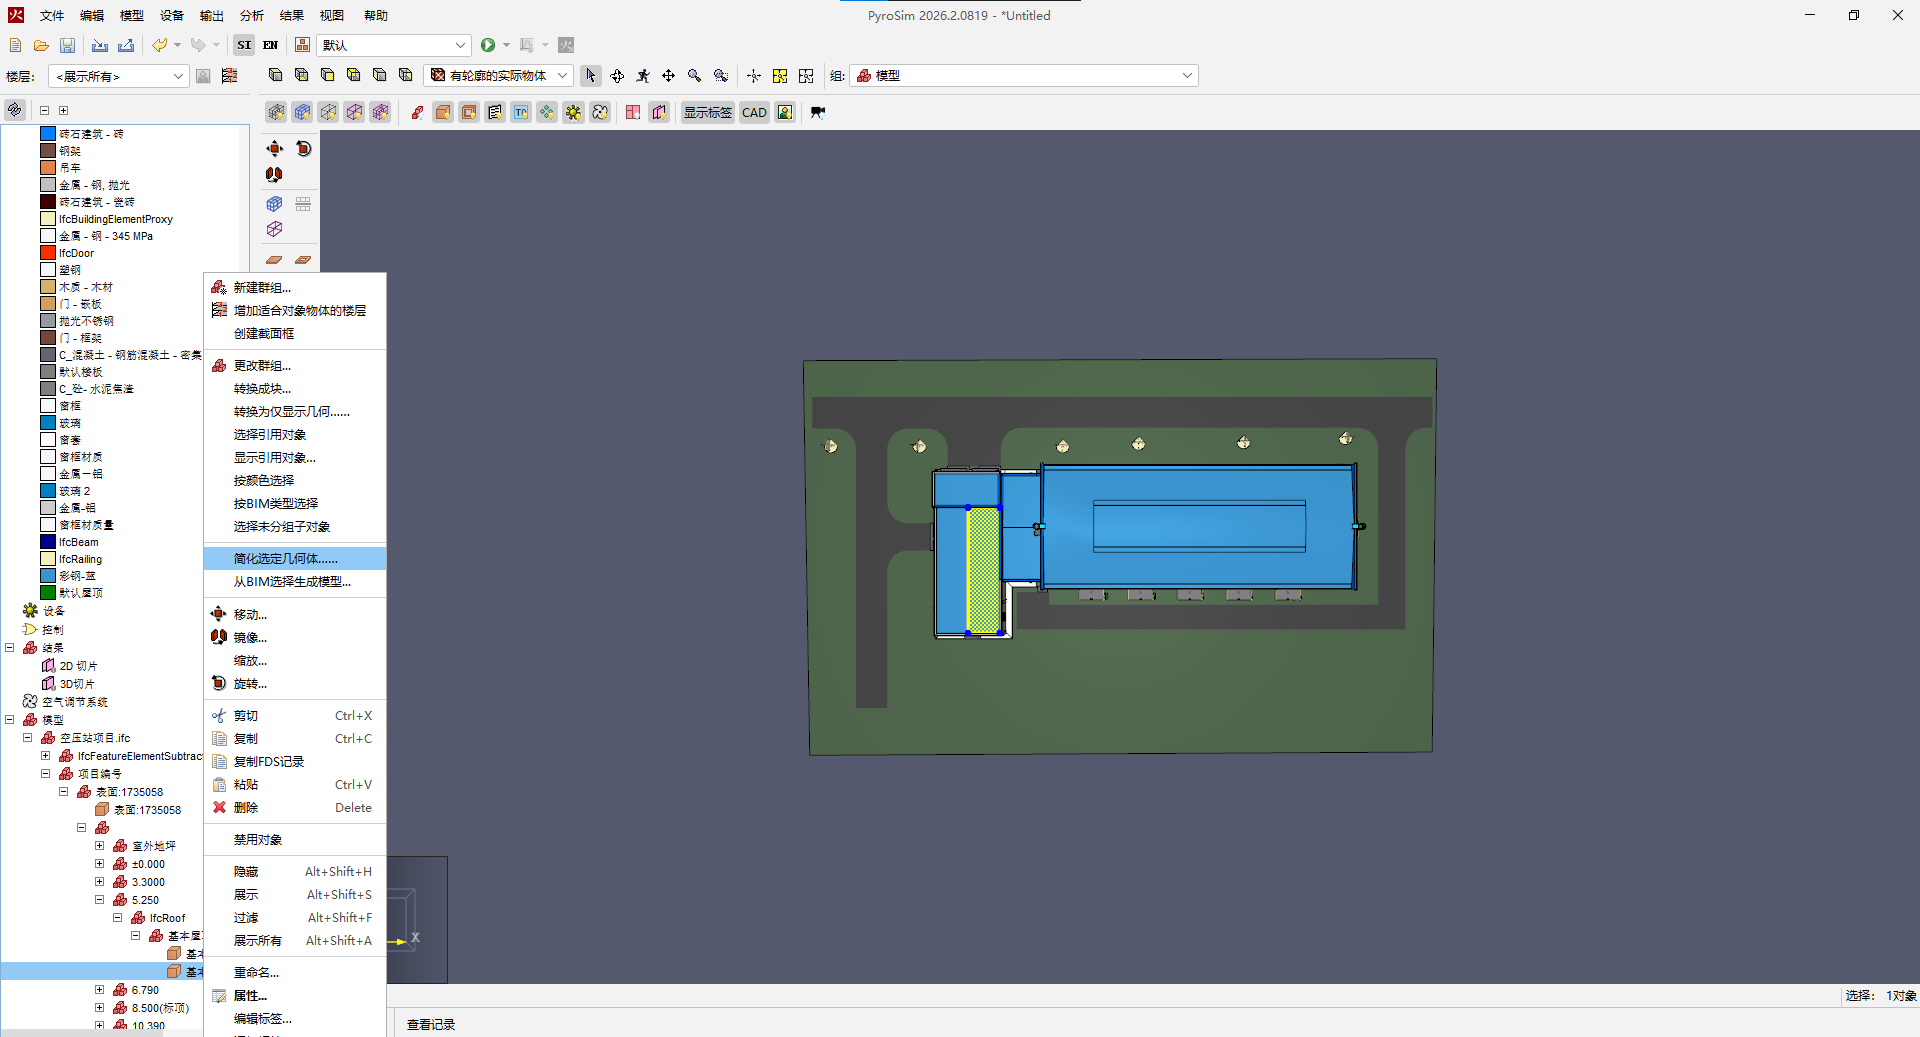Screen dimensions: 1920x1037
Task: Choose 新建群组 from context menu
Action: click(x=295, y=288)
